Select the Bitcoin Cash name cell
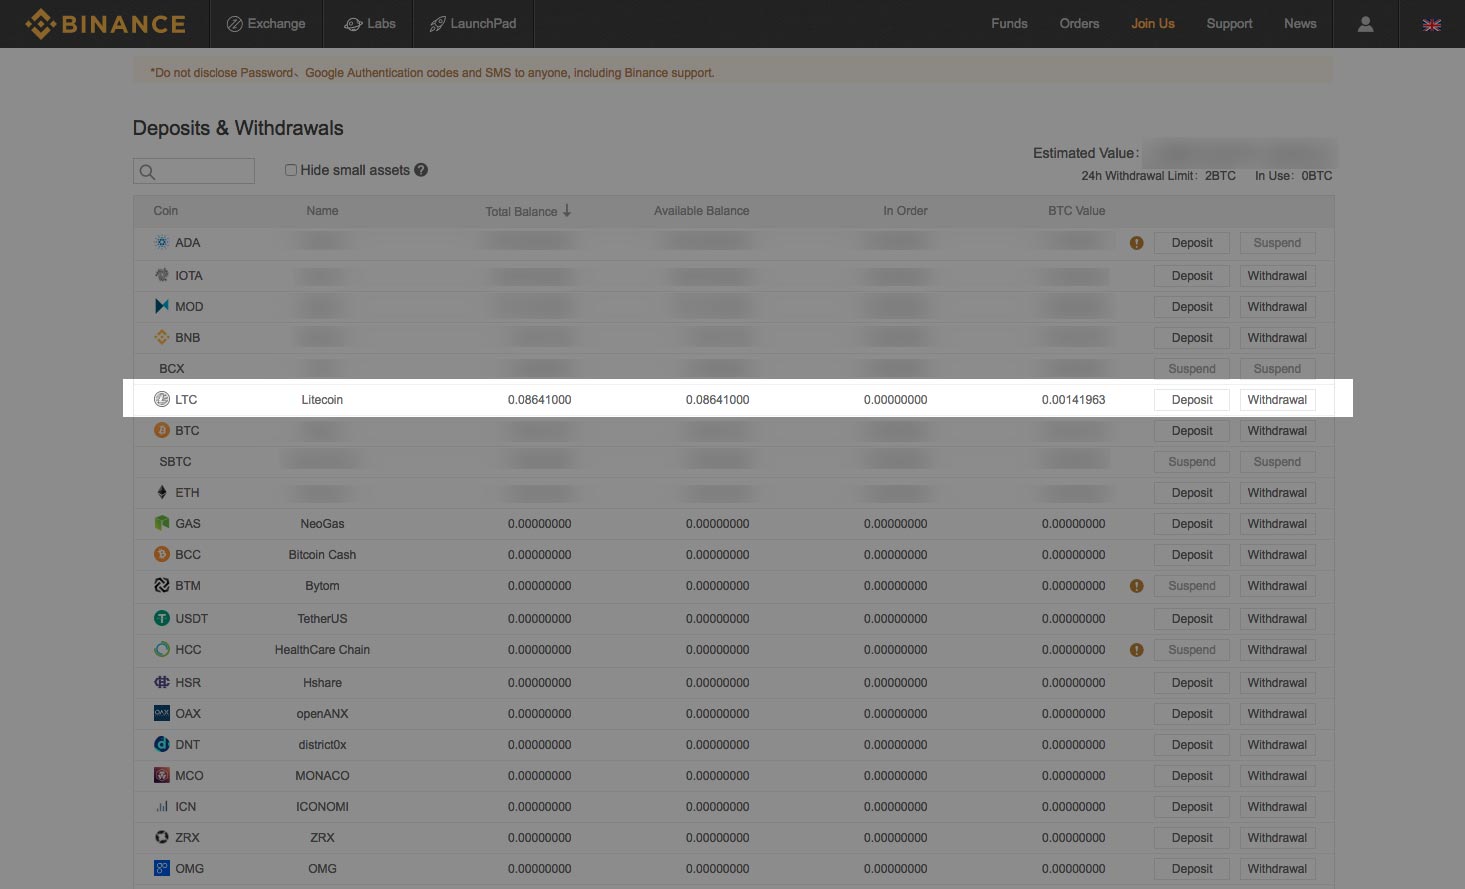 pyautogui.click(x=322, y=554)
